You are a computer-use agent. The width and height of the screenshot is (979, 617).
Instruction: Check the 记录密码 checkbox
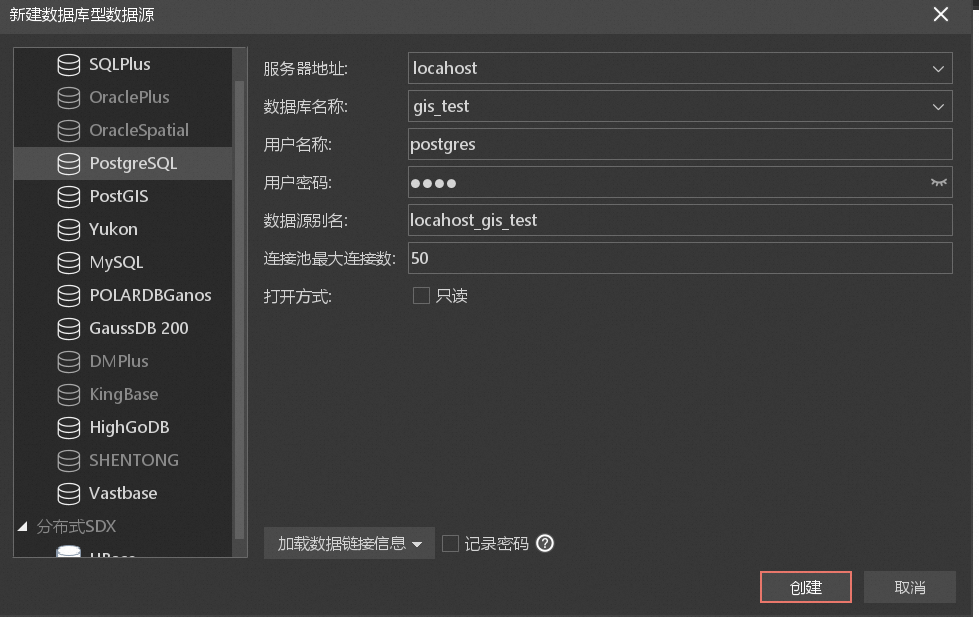point(450,543)
